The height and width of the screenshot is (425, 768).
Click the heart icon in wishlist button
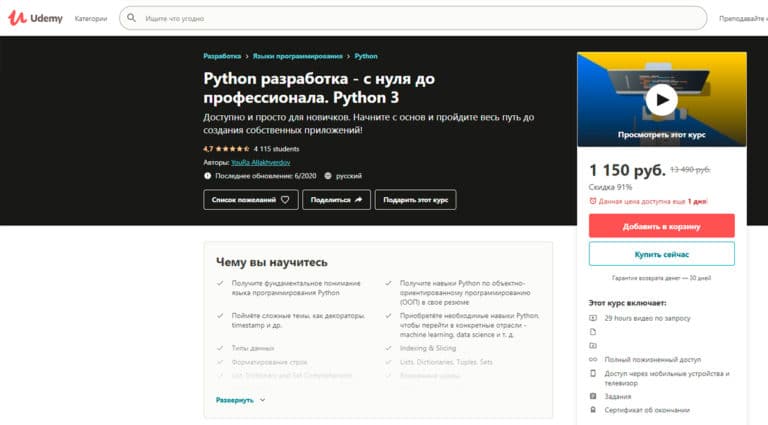tap(284, 200)
